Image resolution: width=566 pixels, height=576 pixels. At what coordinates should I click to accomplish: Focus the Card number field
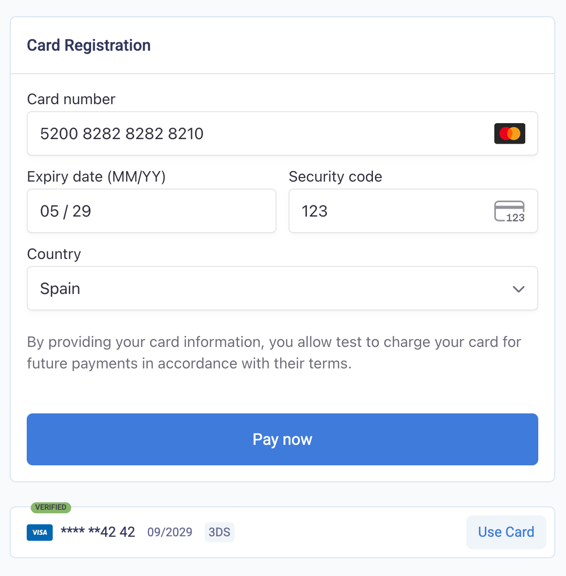(282, 133)
